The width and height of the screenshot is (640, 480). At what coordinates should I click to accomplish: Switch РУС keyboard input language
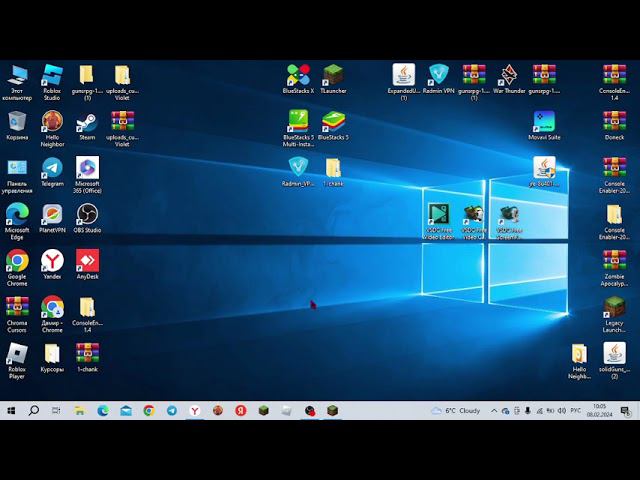[576, 411]
